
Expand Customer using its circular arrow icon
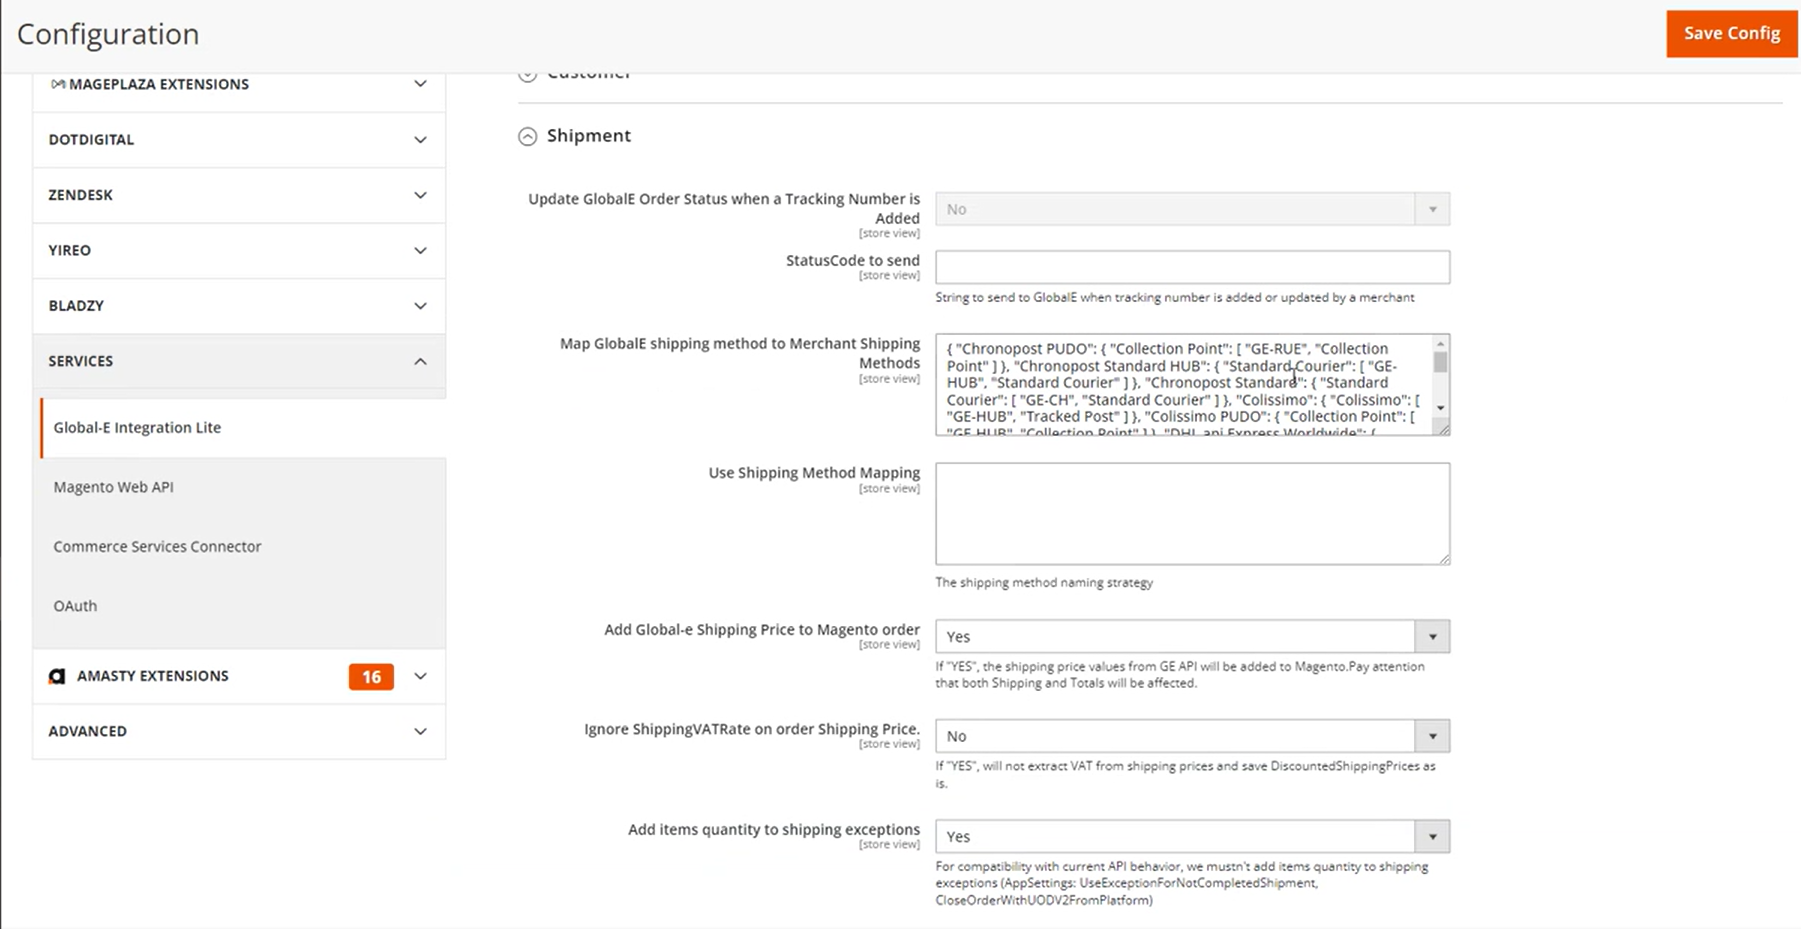click(527, 72)
